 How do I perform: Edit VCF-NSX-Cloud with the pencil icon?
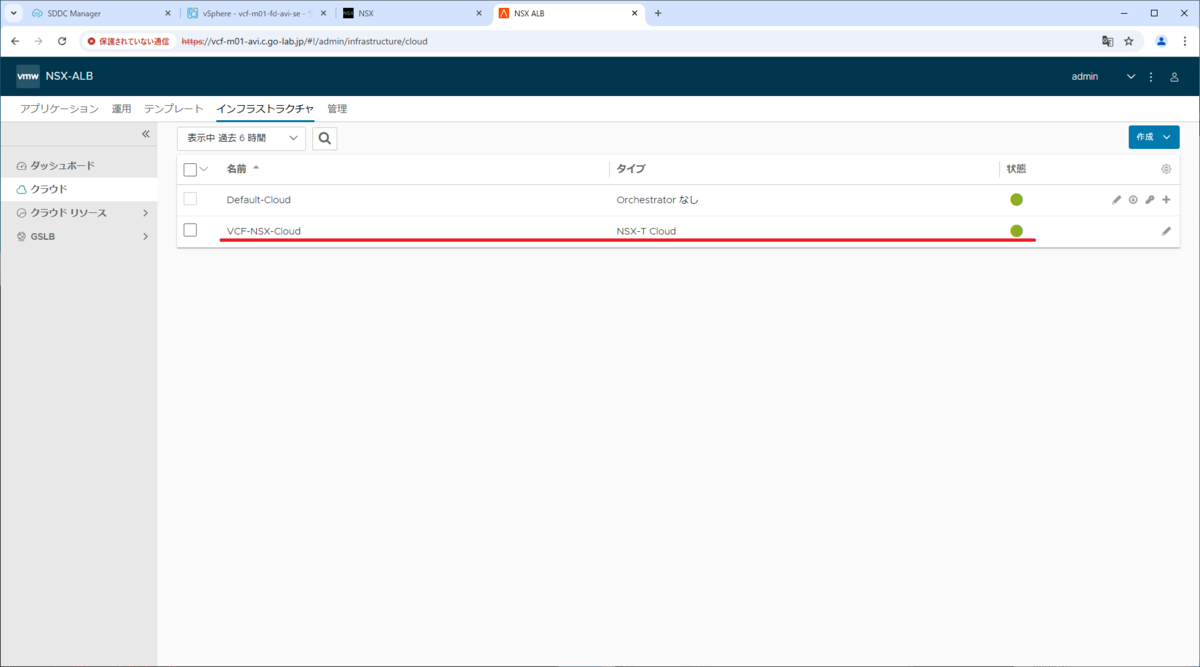click(1166, 231)
